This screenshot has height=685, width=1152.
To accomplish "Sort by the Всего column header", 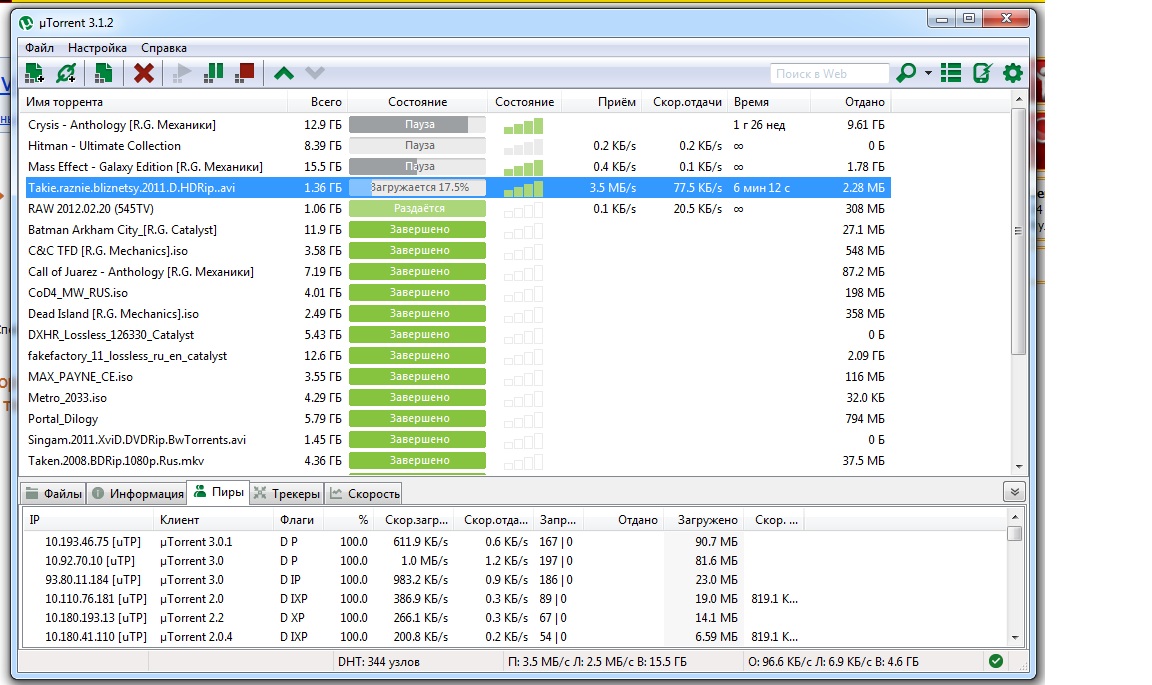I will (317, 101).
